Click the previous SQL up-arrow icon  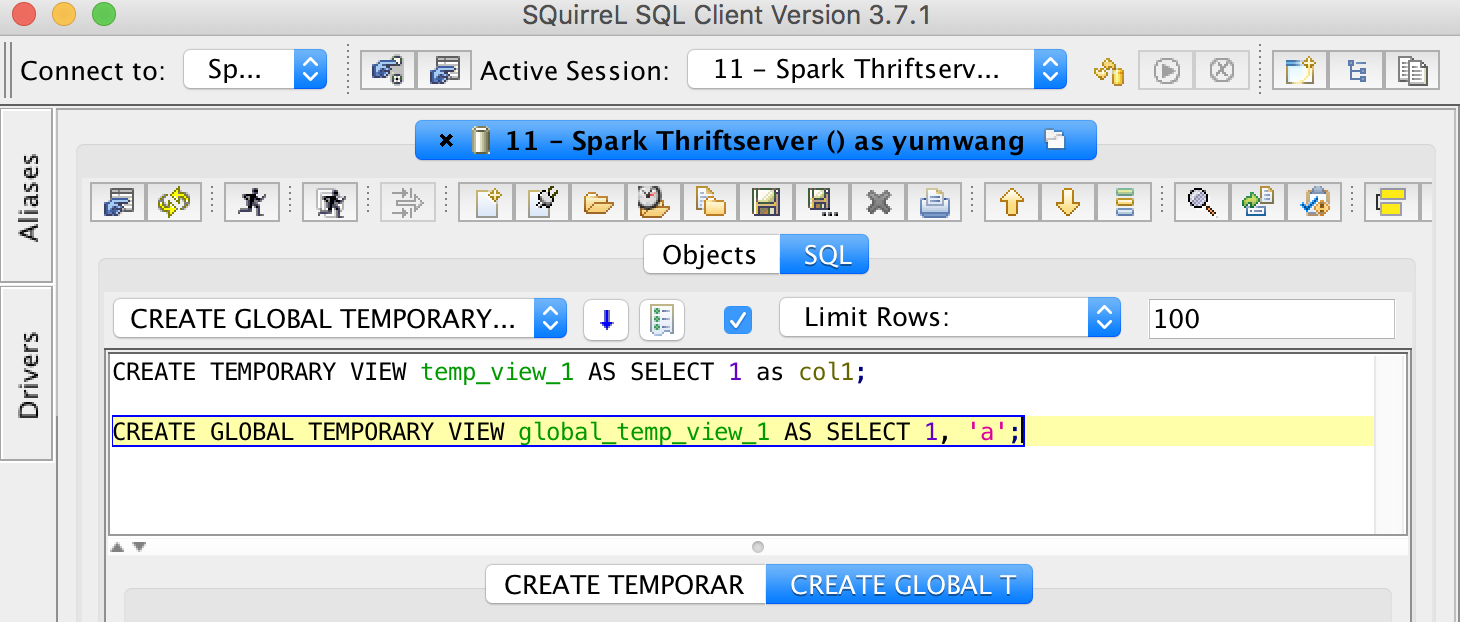(1012, 202)
